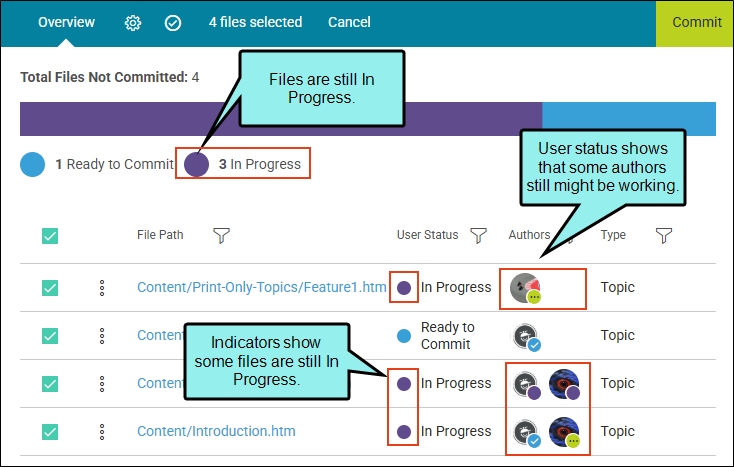734x467 pixels.
Task: Click Cancel in the top bar
Action: coord(349,22)
